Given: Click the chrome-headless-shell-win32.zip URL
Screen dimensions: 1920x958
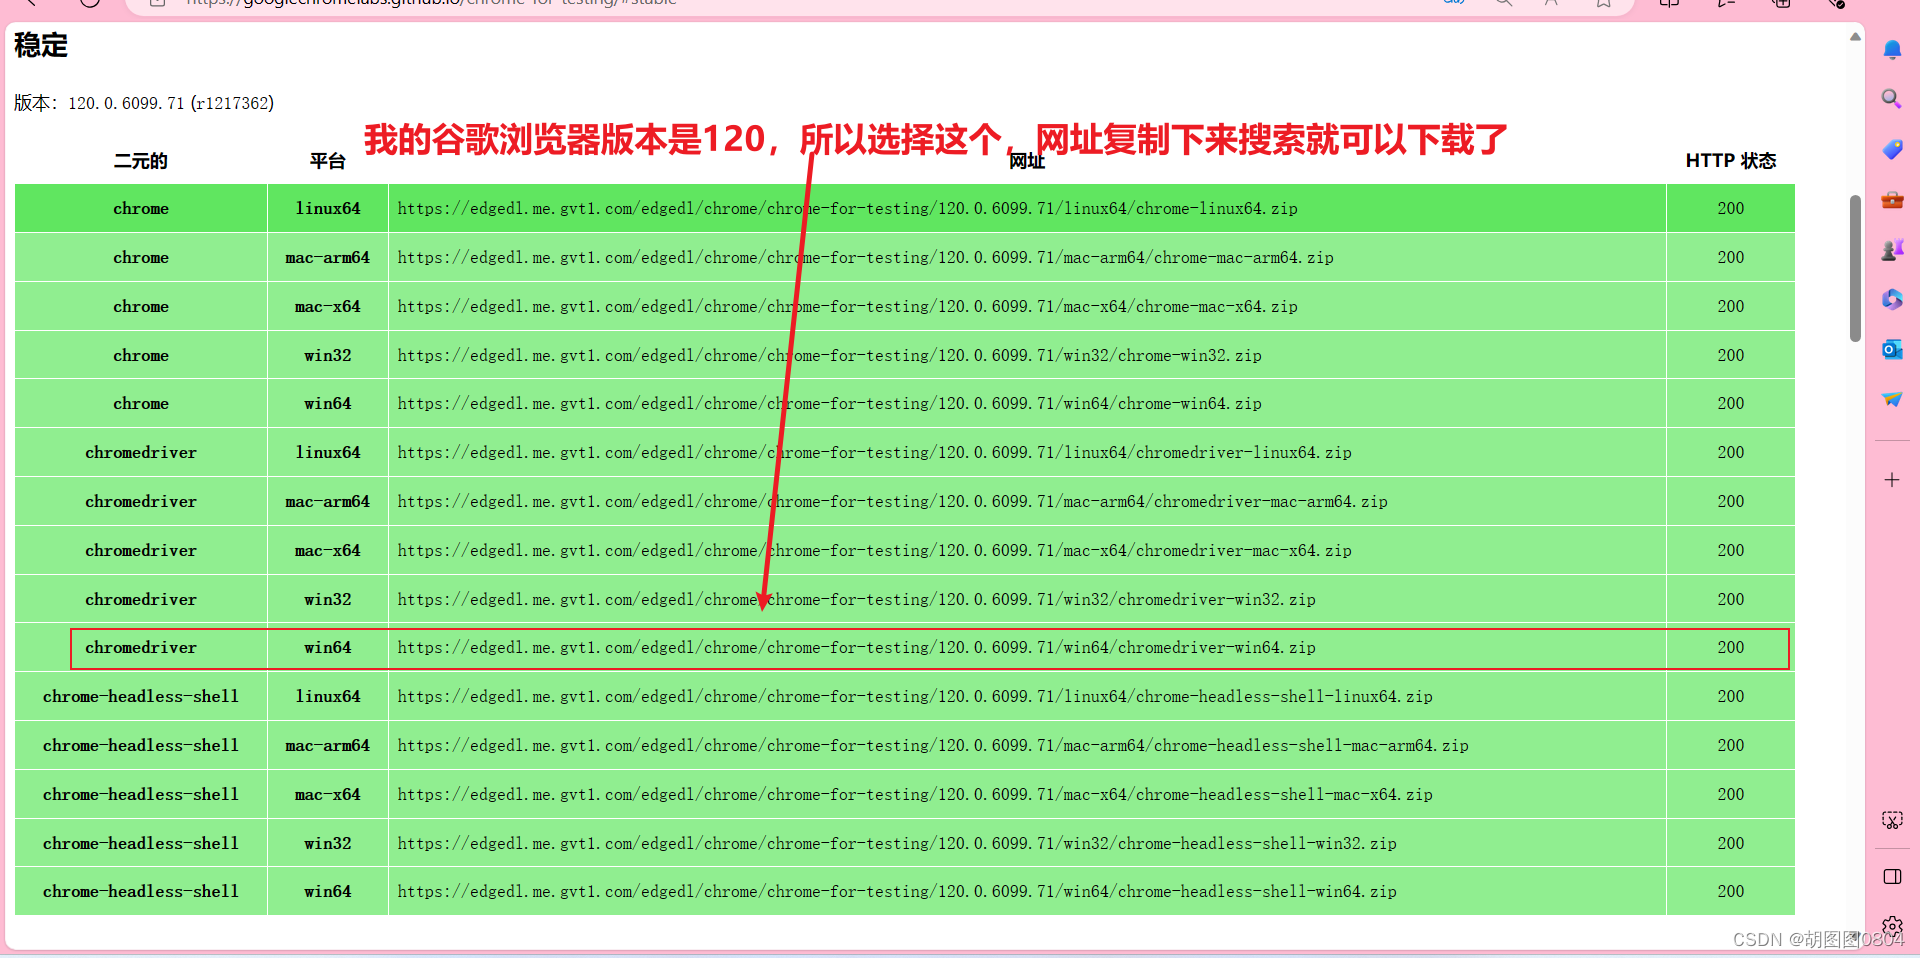Looking at the screenshot, I should 897,844.
